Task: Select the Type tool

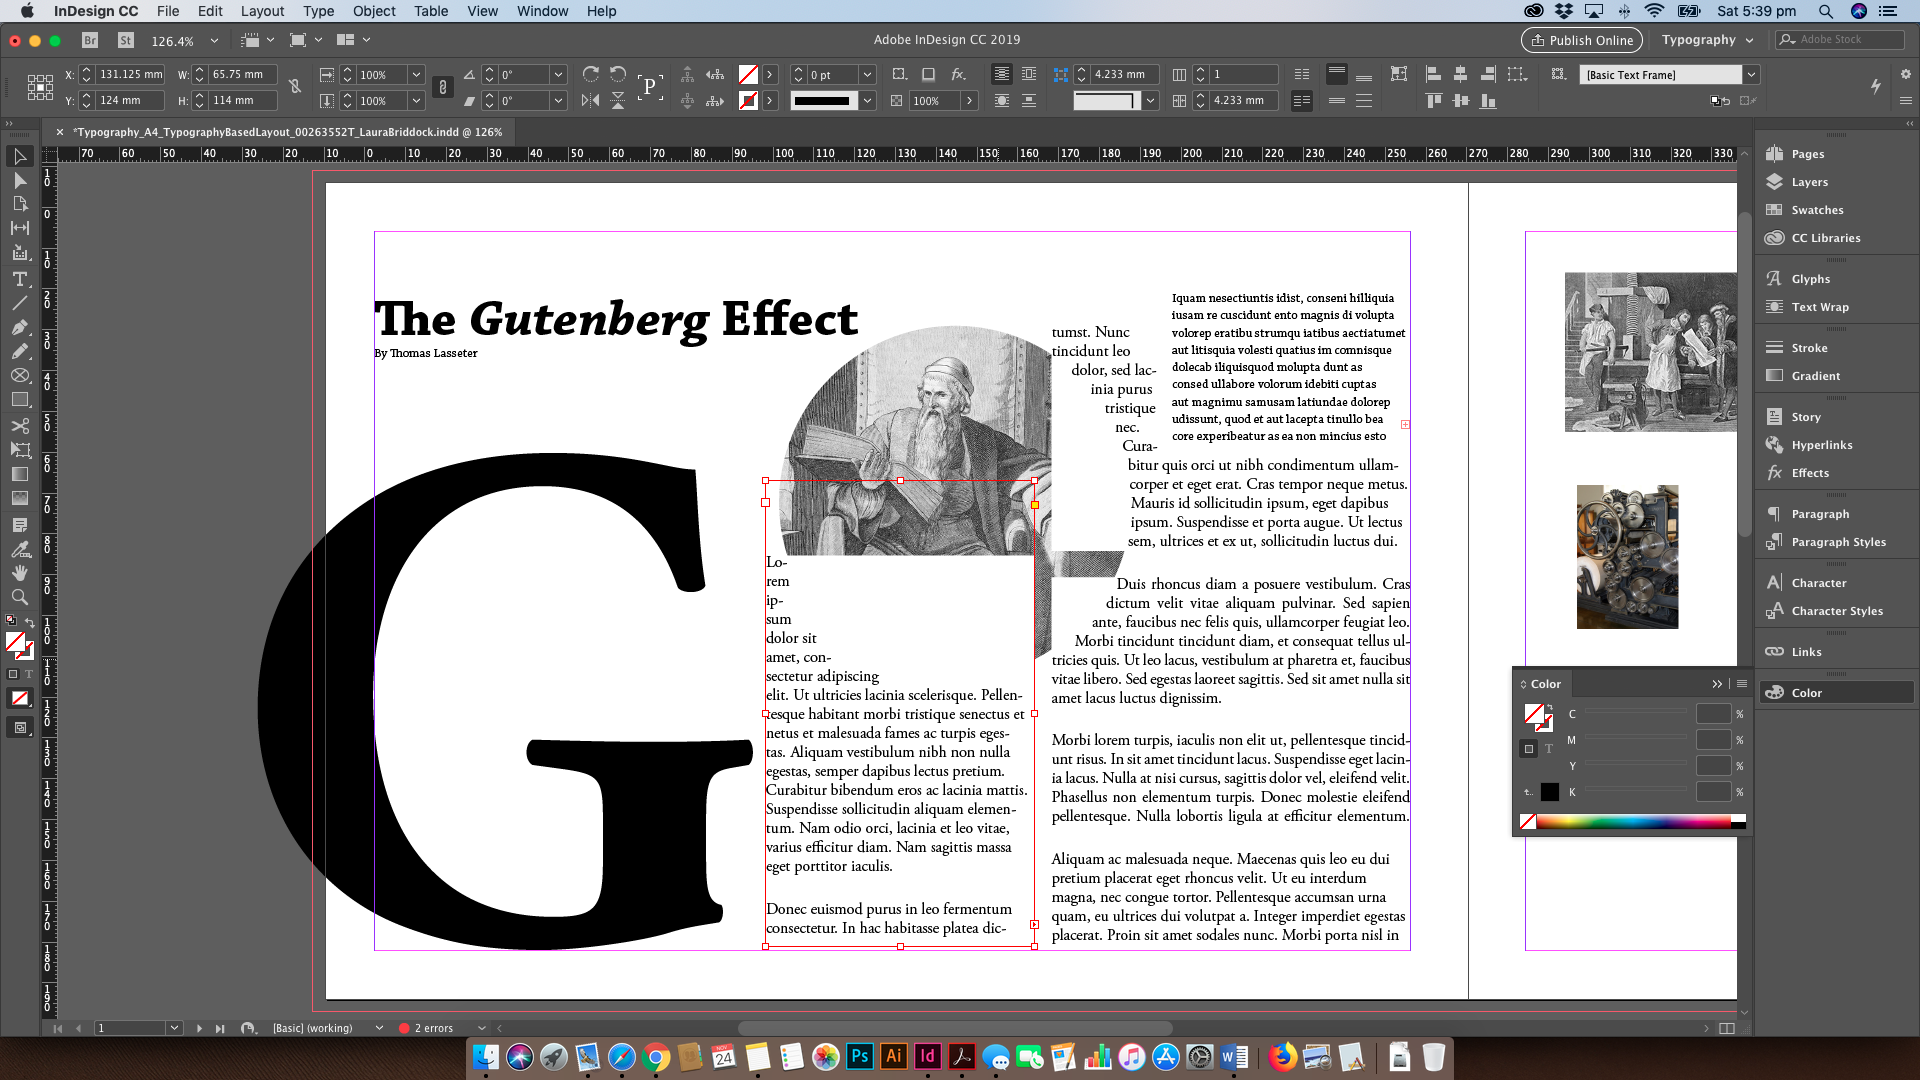Action: tap(19, 279)
